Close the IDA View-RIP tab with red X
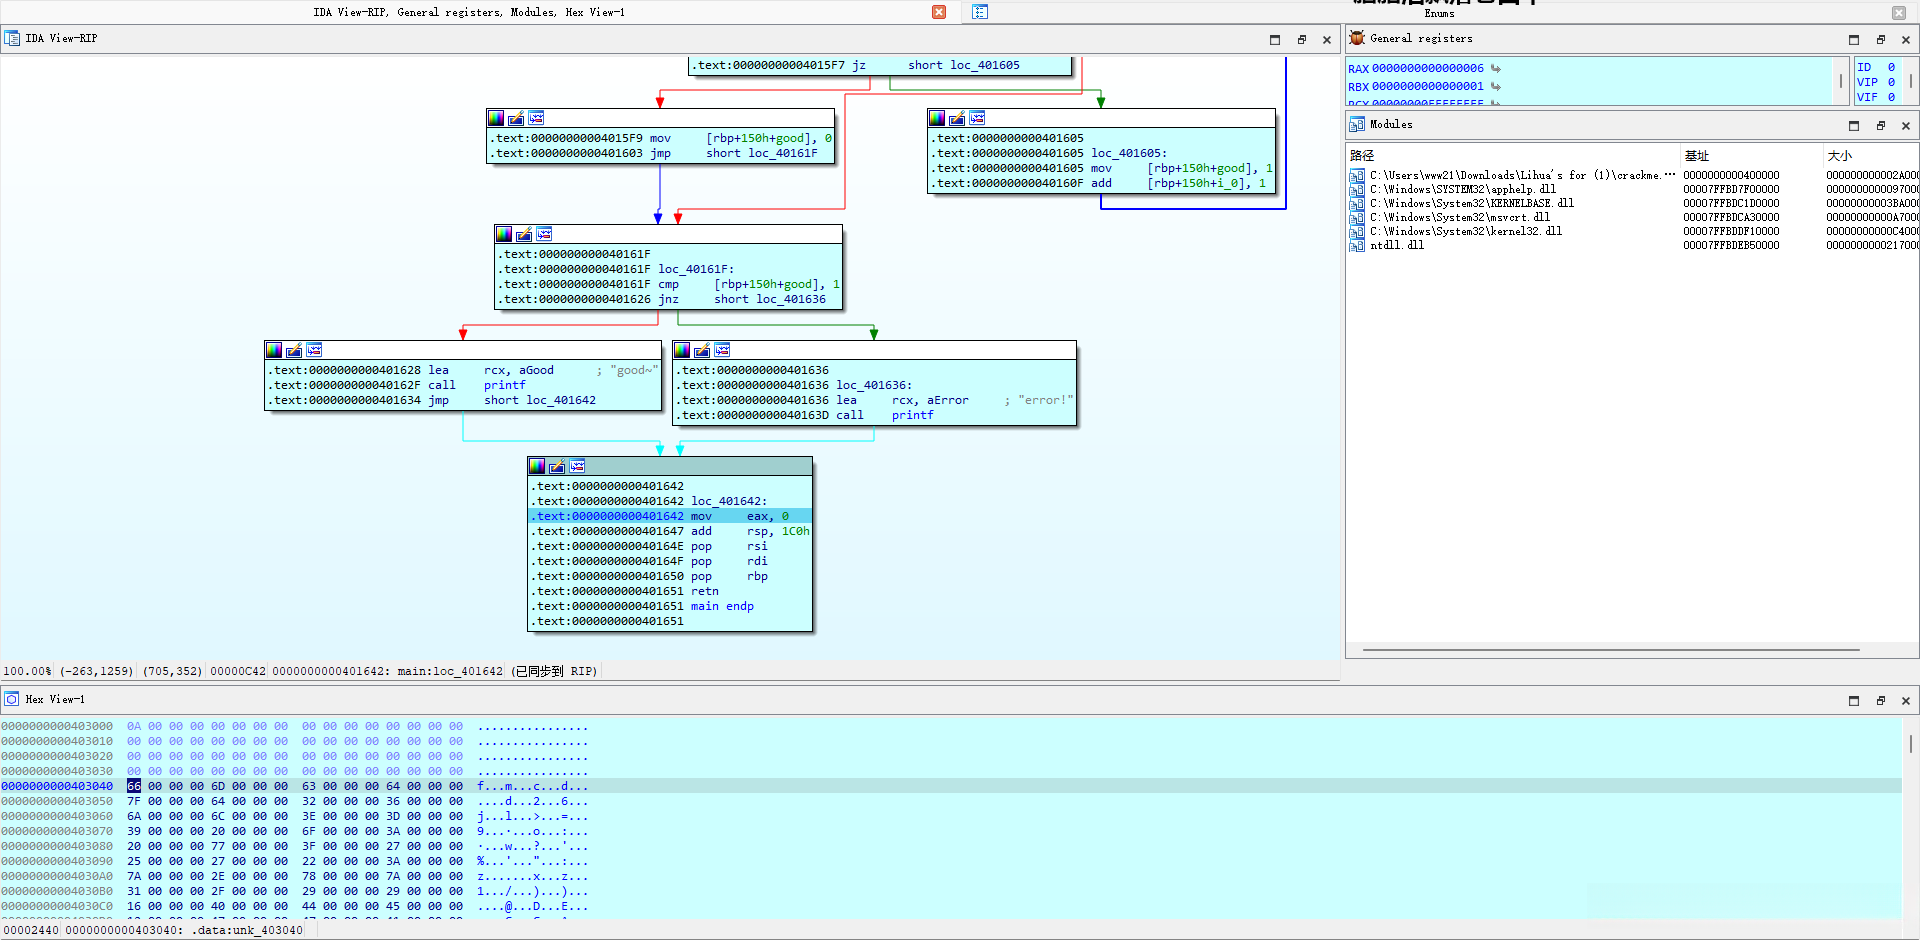 tap(939, 12)
